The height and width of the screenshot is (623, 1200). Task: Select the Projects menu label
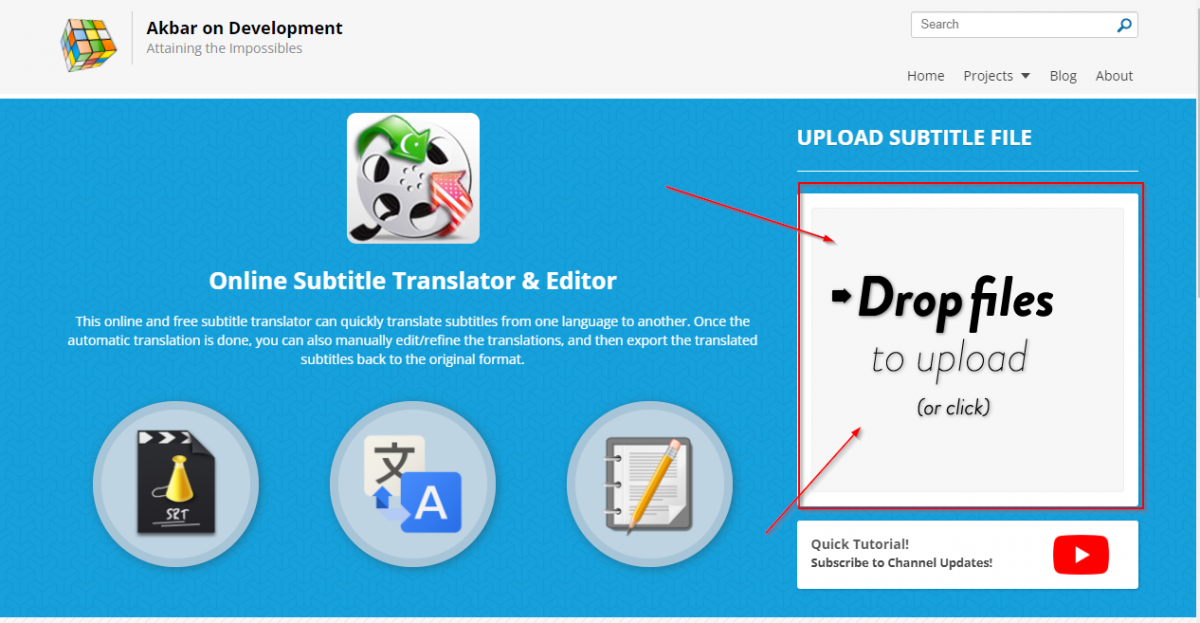tap(988, 76)
